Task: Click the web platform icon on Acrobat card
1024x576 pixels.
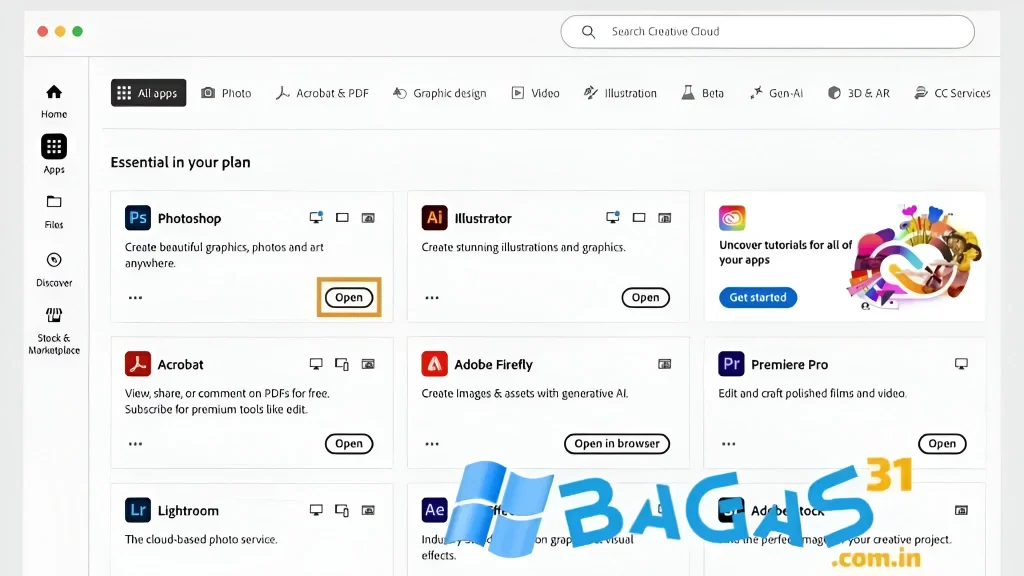Action: click(x=368, y=364)
